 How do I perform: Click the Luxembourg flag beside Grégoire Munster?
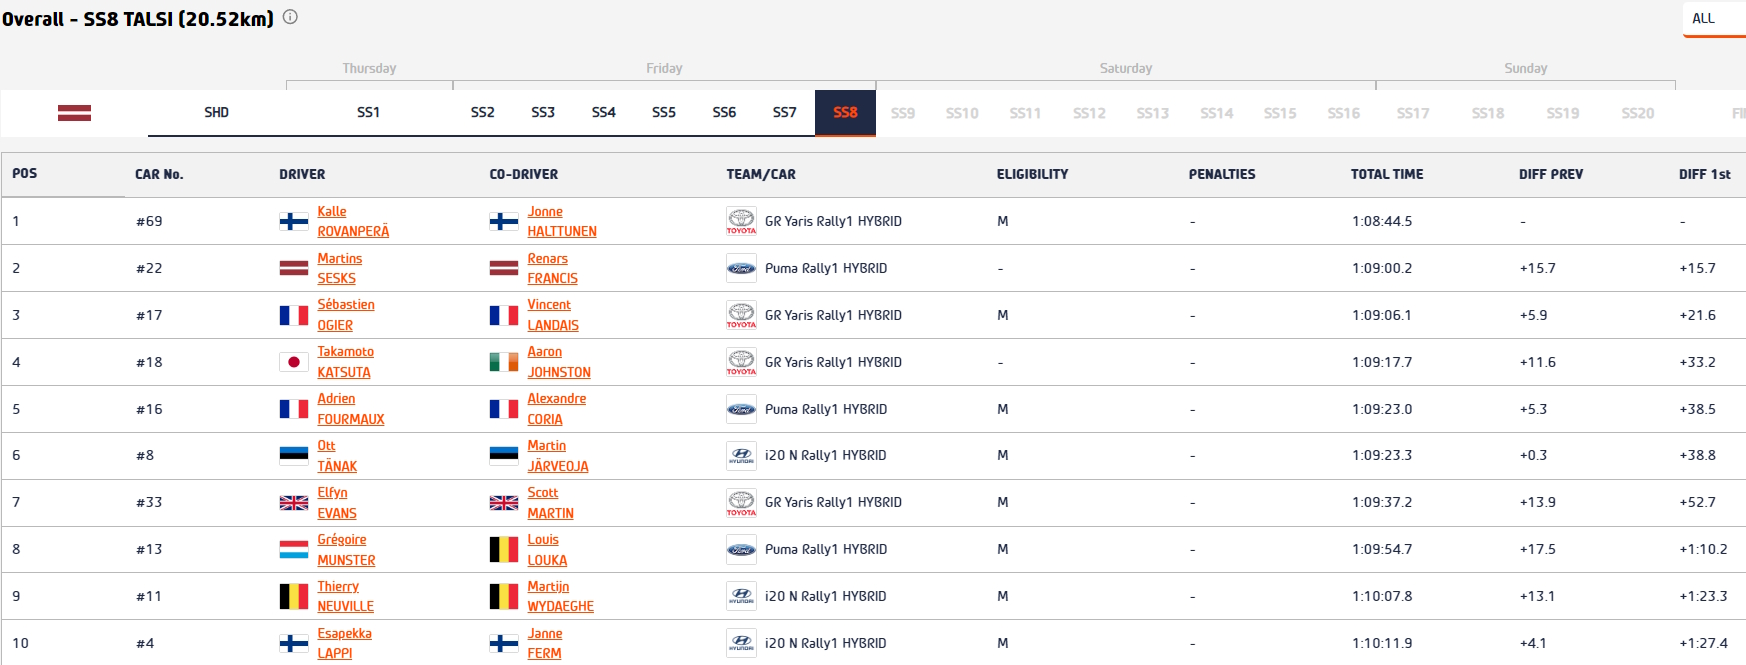(293, 550)
